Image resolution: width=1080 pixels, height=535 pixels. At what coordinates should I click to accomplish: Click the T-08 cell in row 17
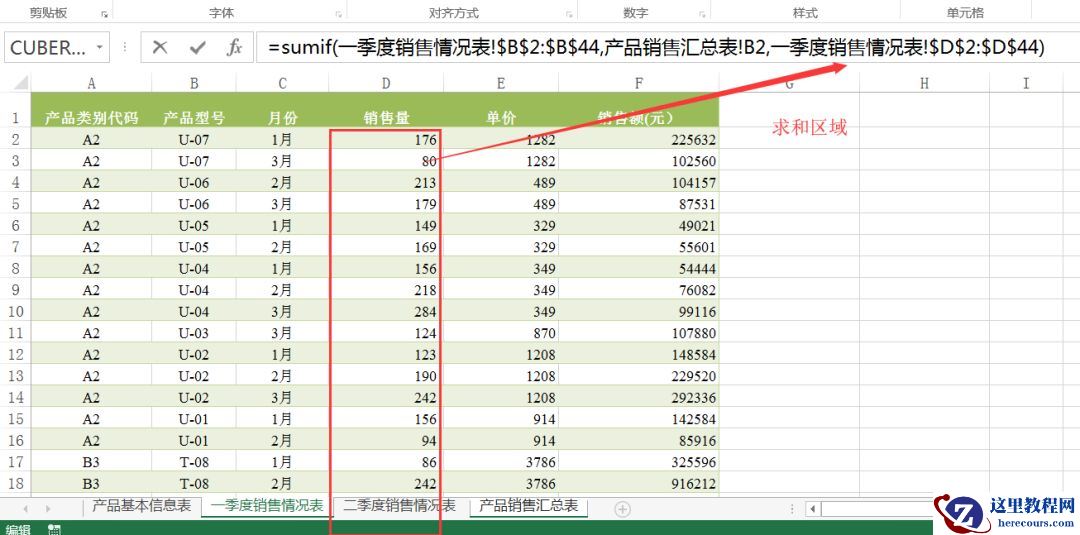tap(194, 461)
